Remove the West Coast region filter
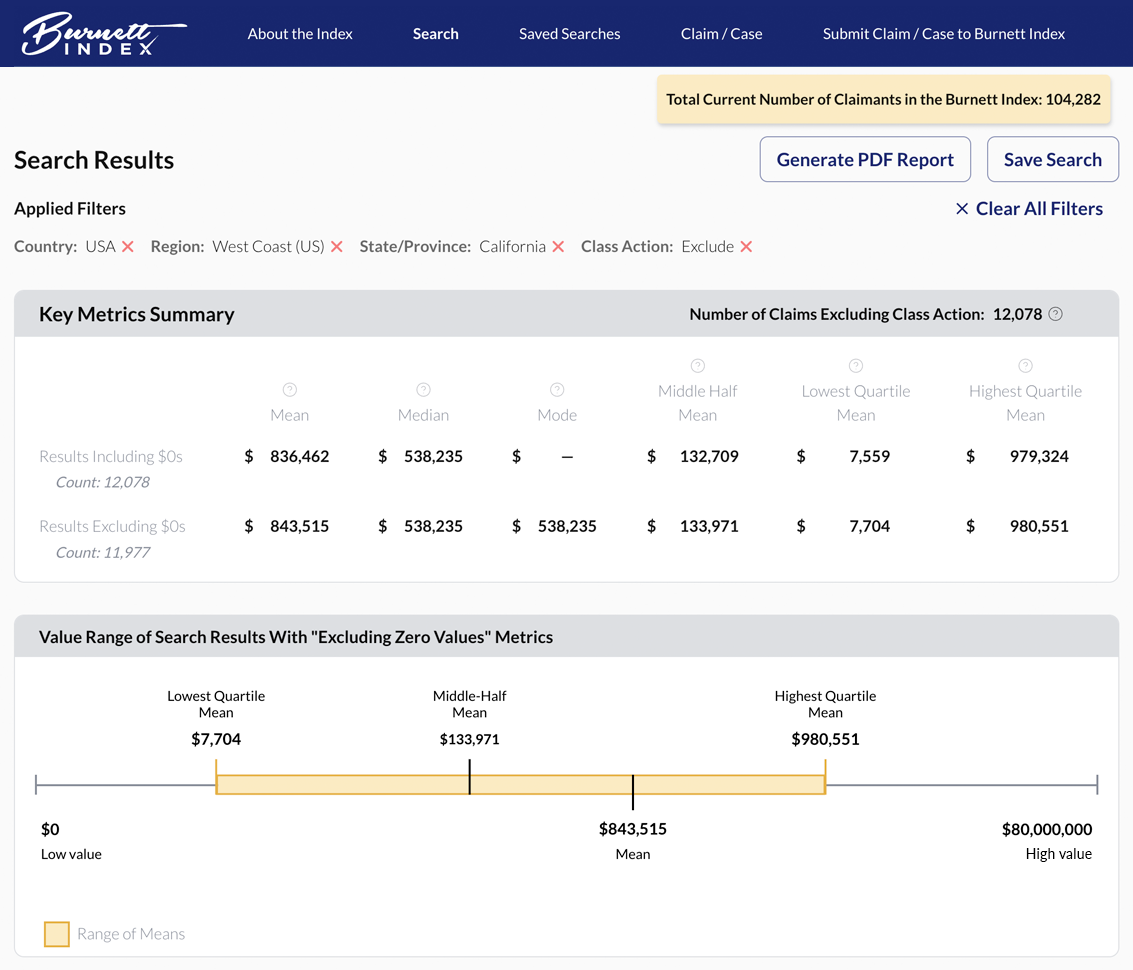 (337, 246)
